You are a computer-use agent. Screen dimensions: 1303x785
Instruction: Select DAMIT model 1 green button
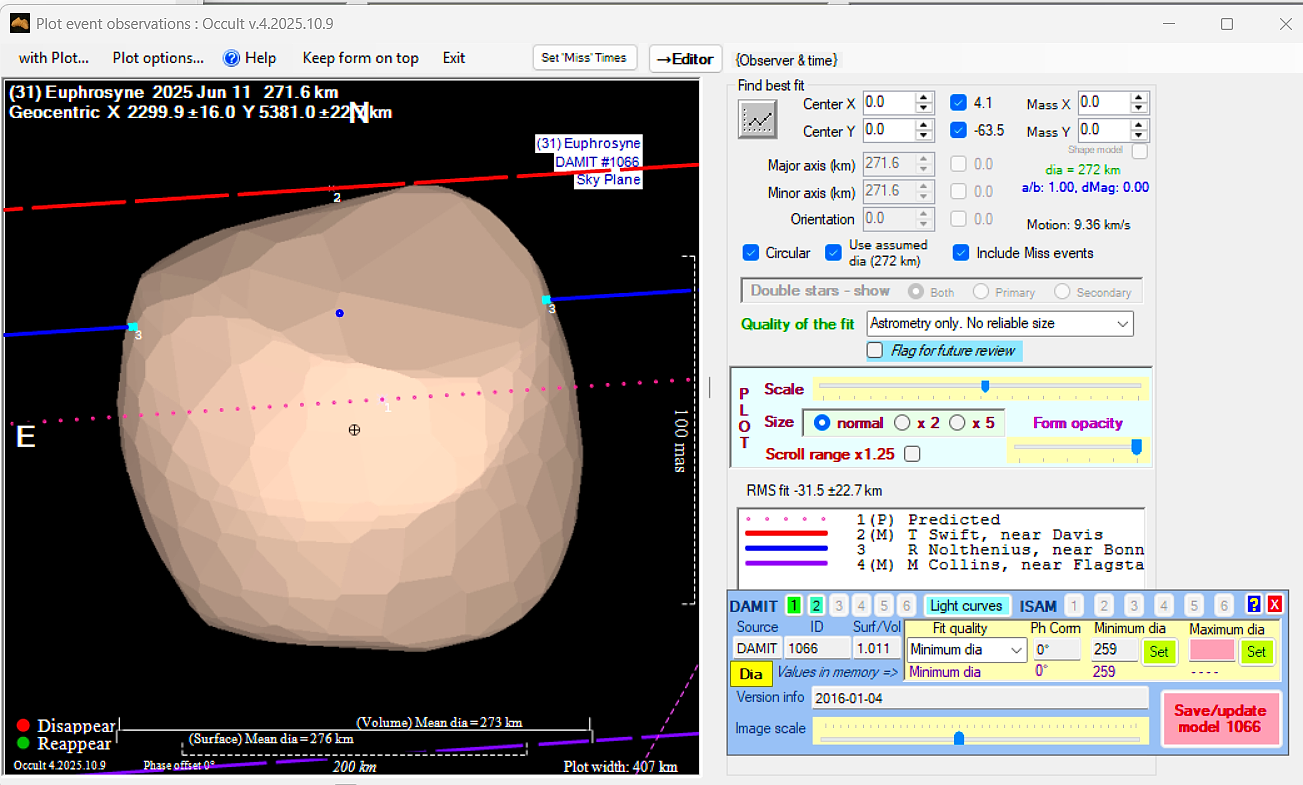pyautogui.click(x=794, y=605)
